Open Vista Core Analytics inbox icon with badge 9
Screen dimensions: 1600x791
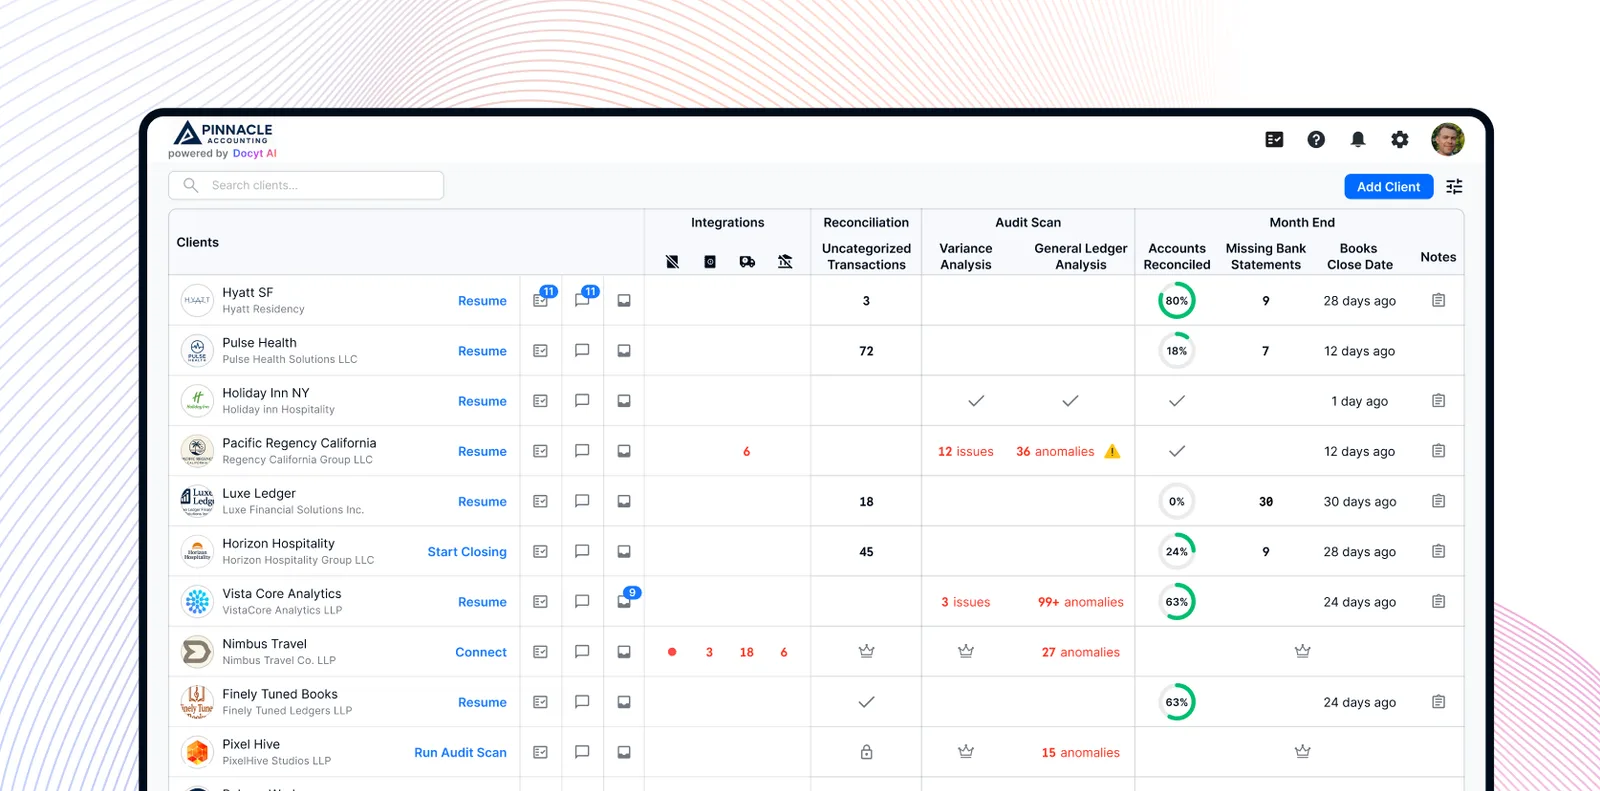pos(624,601)
